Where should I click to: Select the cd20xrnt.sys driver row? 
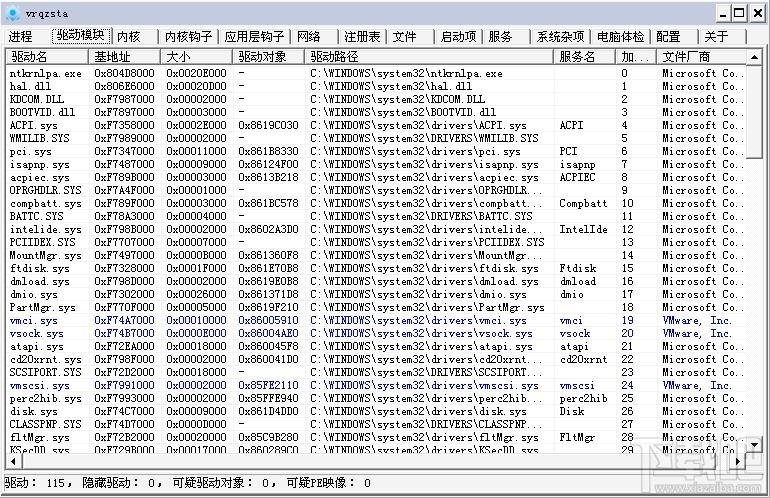point(376,360)
